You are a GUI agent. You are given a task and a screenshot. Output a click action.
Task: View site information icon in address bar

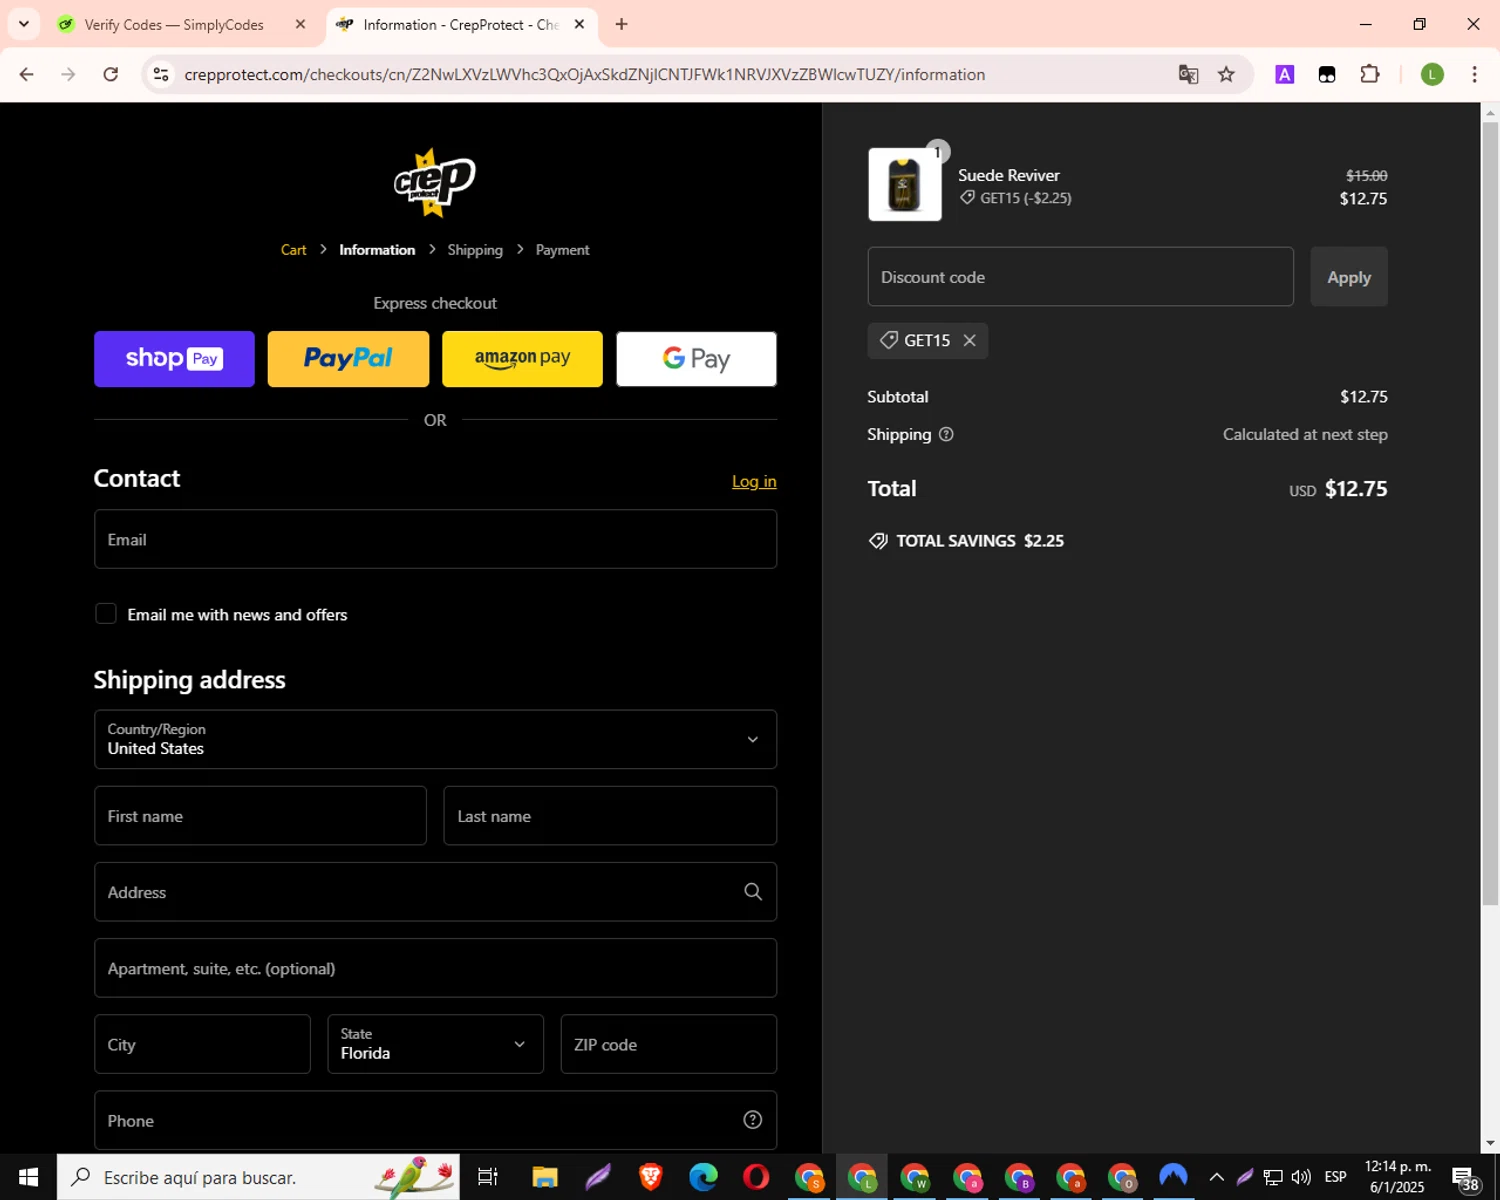coord(161,75)
